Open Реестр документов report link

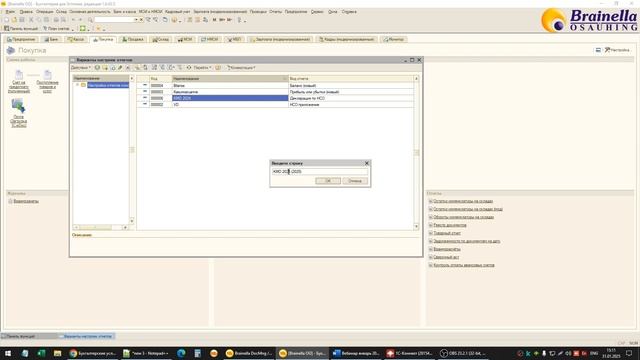click(450, 225)
